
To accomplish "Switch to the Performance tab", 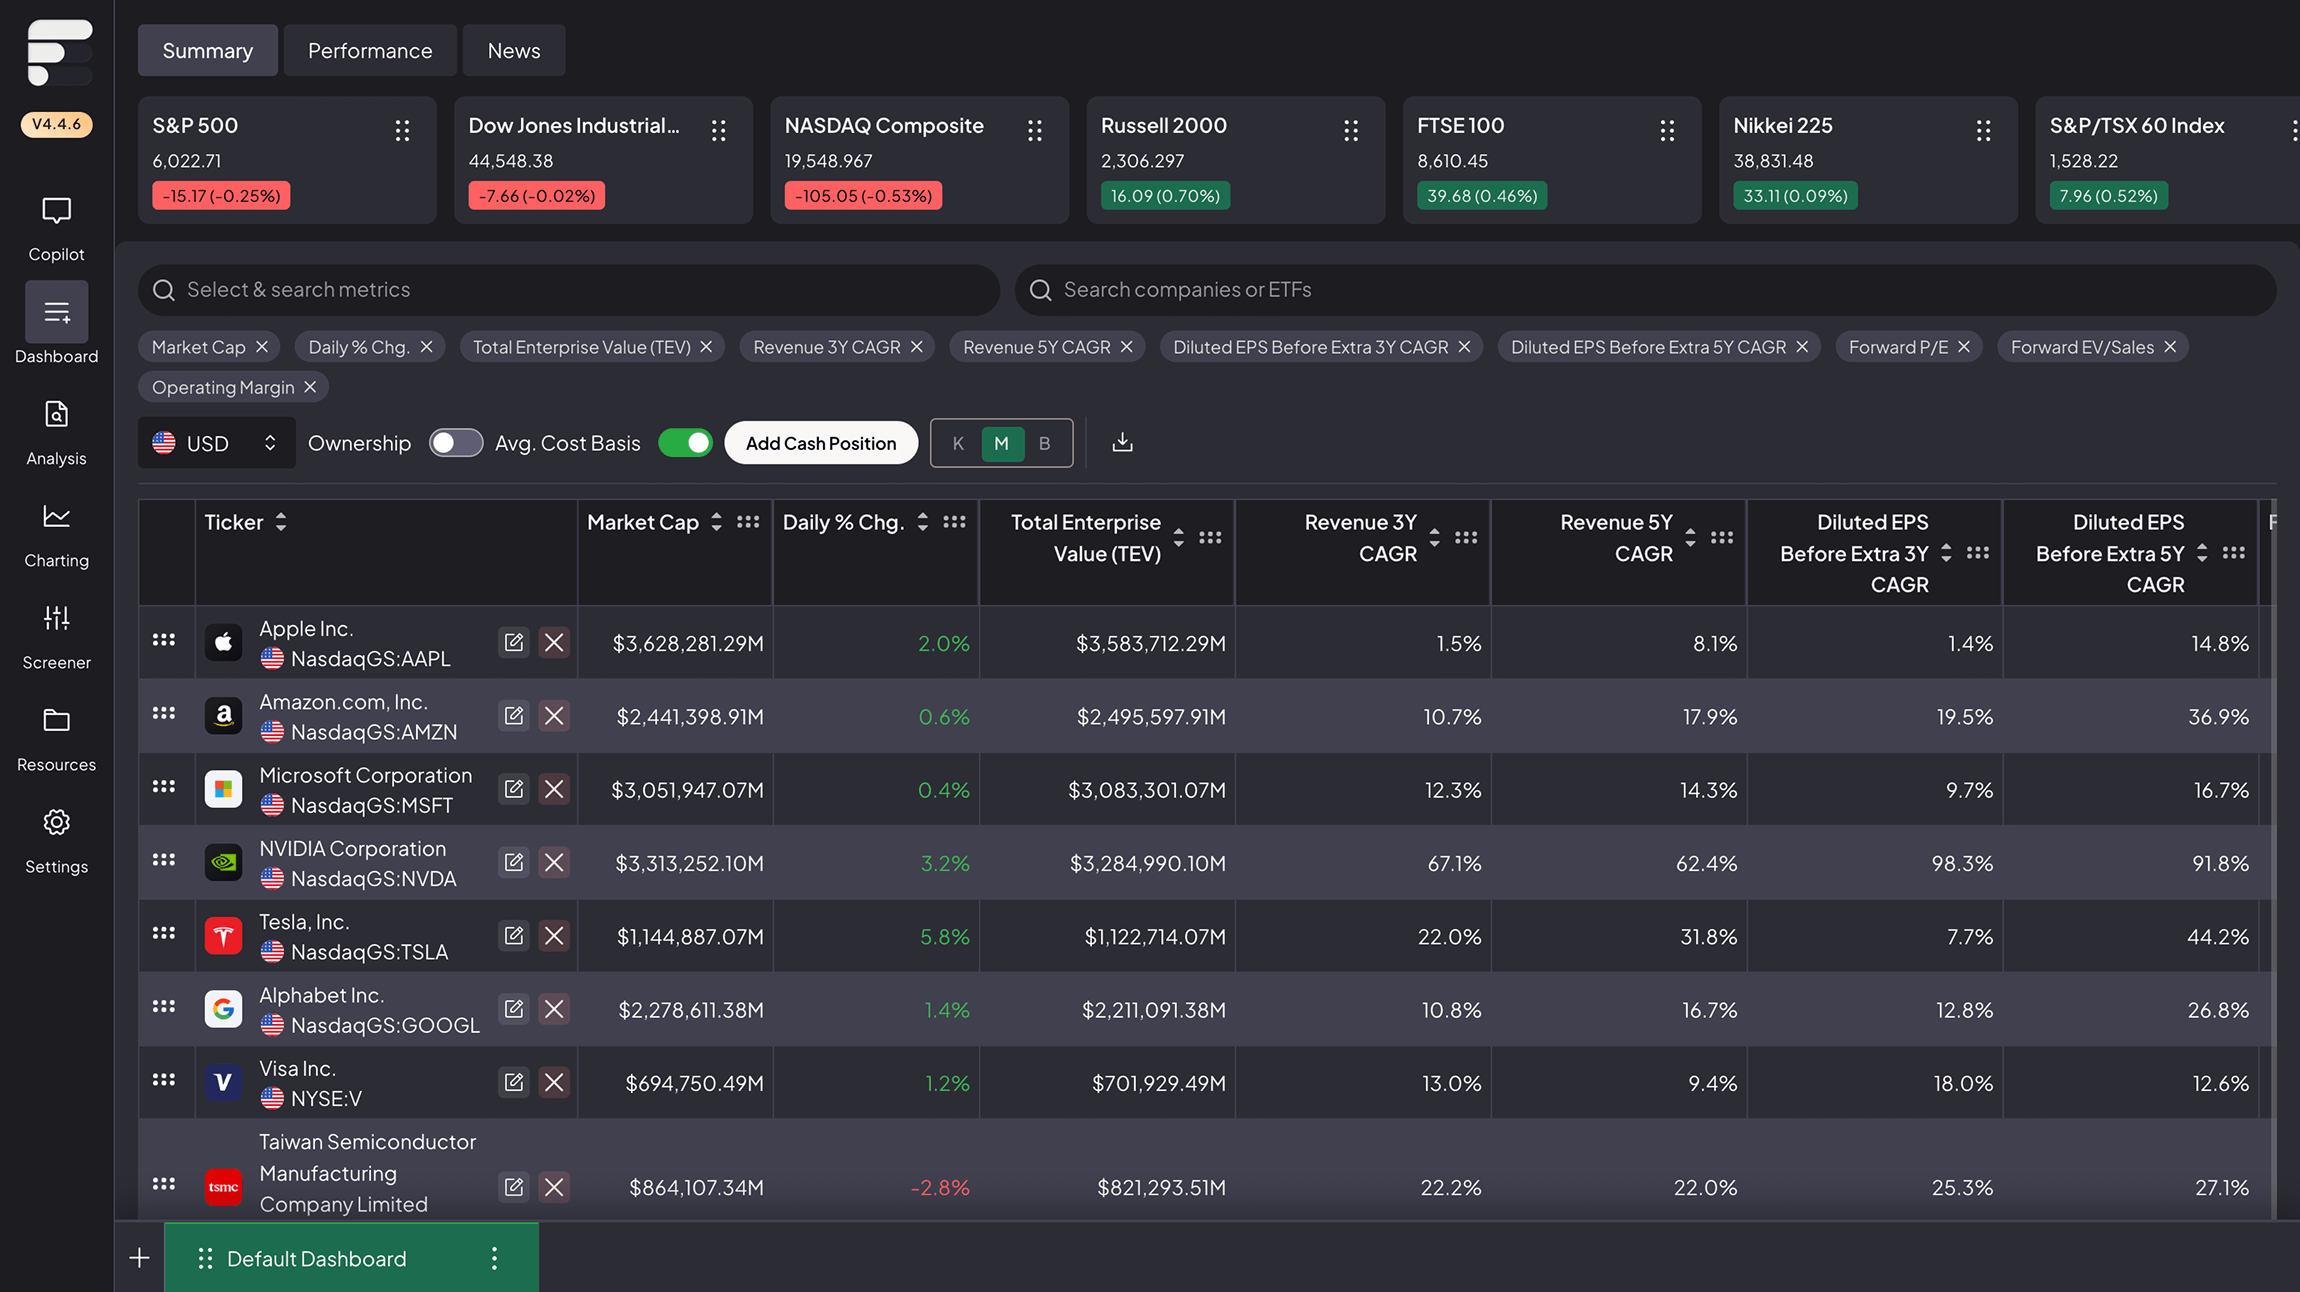I will click(370, 51).
